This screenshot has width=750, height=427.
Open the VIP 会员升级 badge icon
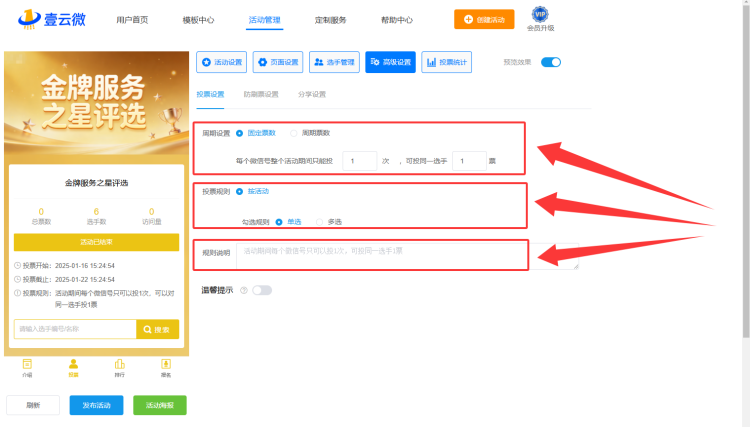[x=540, y=14]
